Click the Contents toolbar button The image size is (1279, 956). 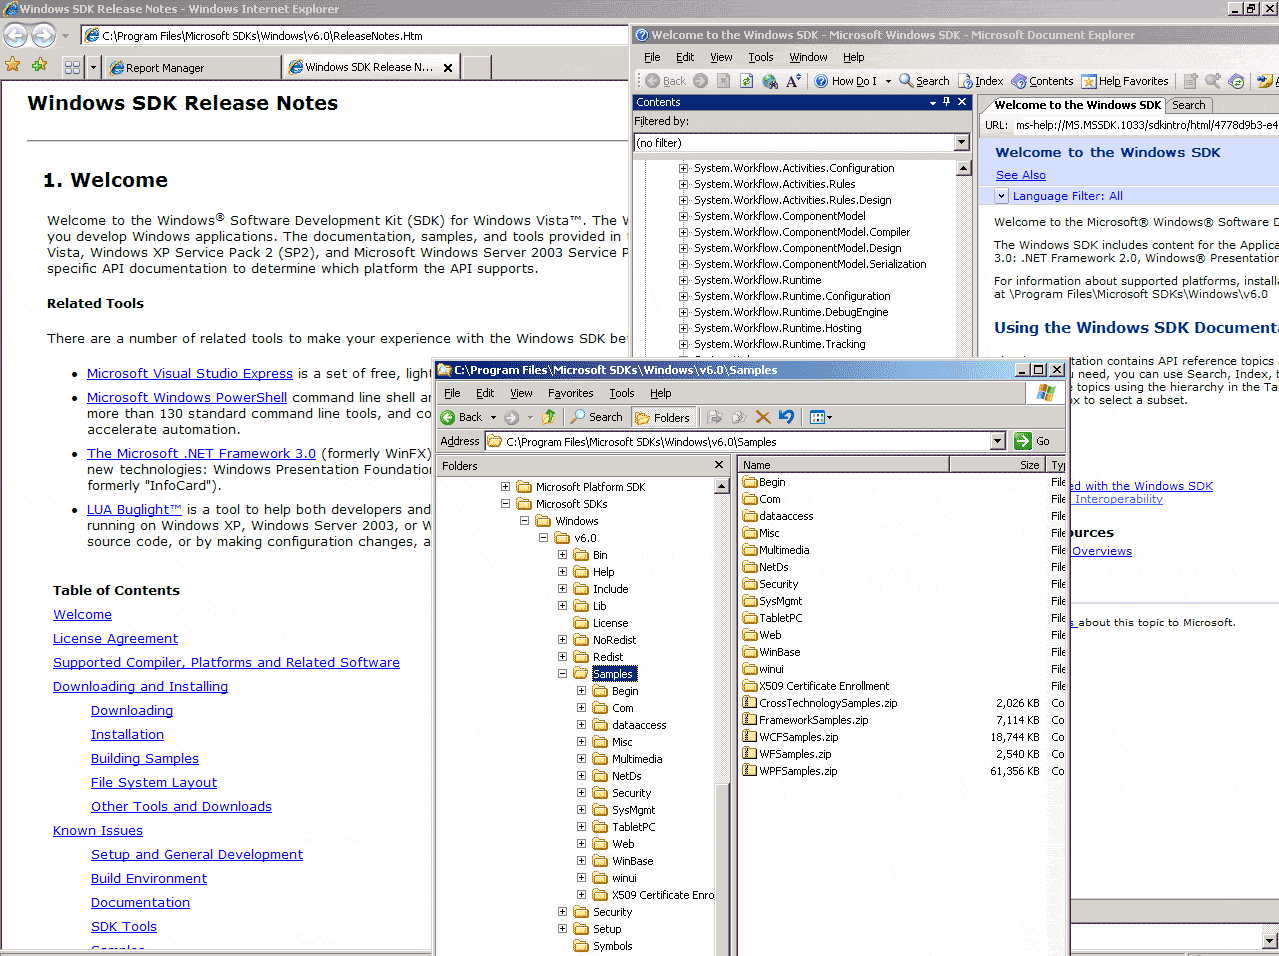[x=1042, y=81]
